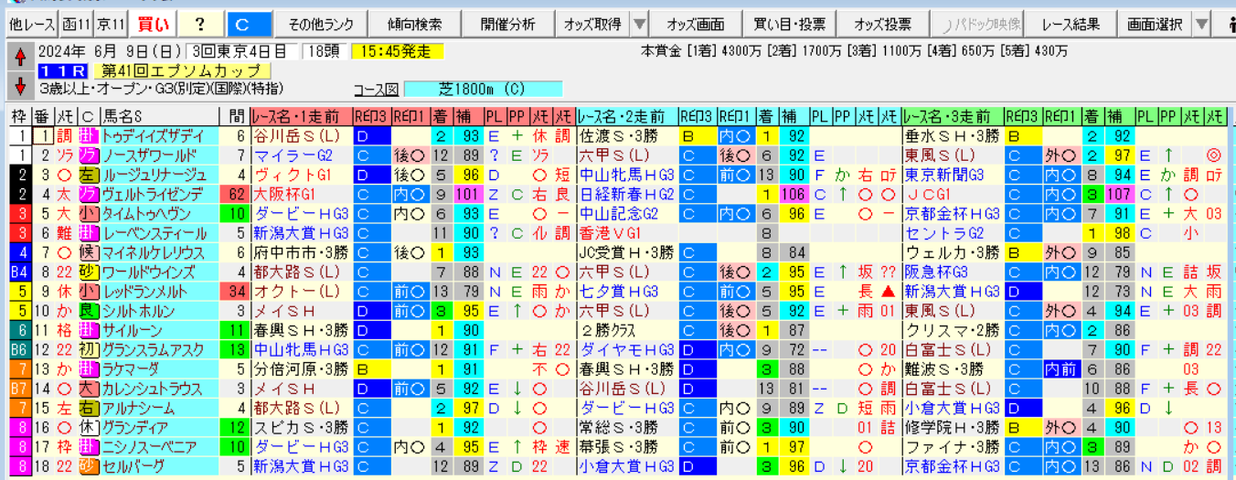Image resolution: width=1236 pixels, height=480 pixels.
Task: Click the 第41回エプソムカップ race title
Action: [182, 71]
